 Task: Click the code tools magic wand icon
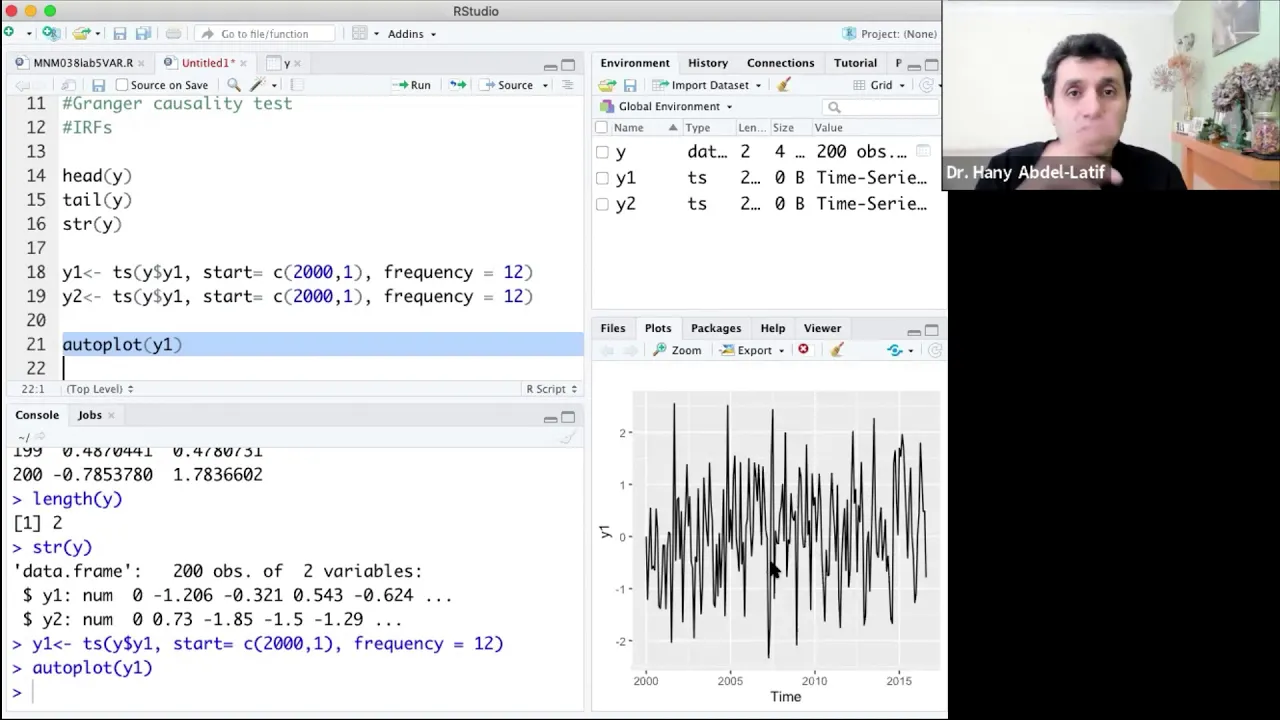point(257,85)
